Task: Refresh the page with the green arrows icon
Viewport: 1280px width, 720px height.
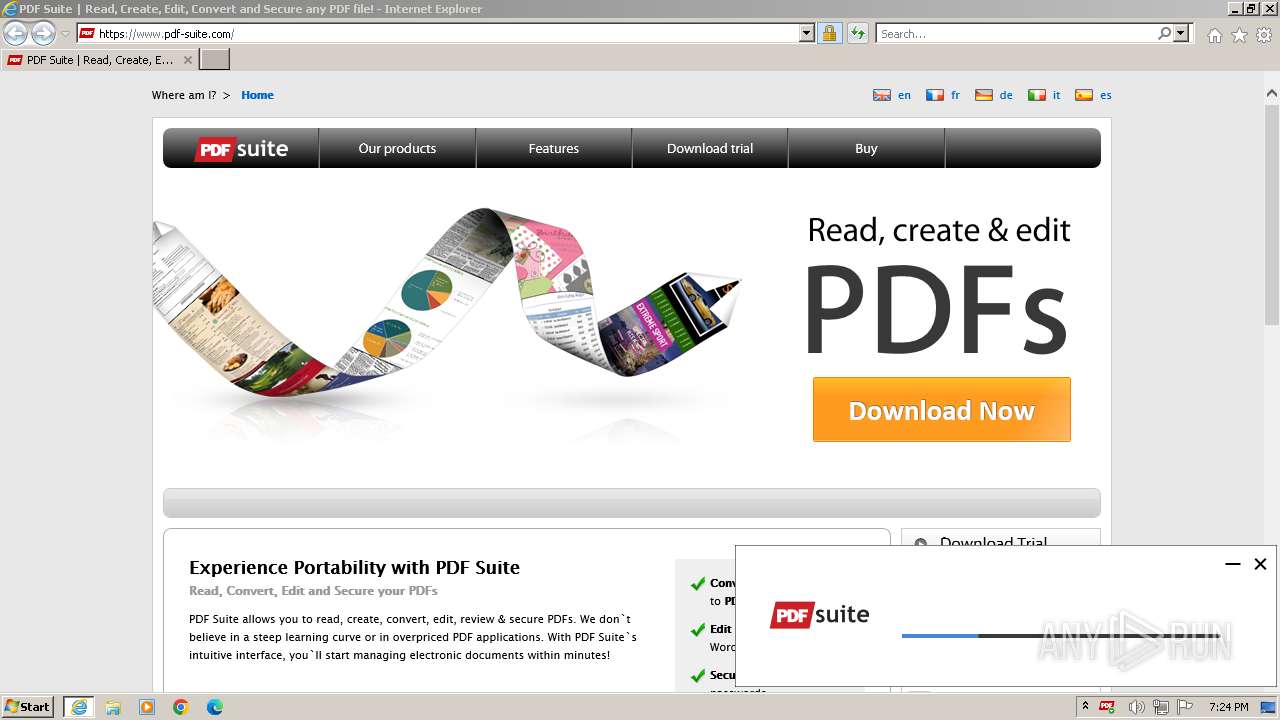Action: 857,34
